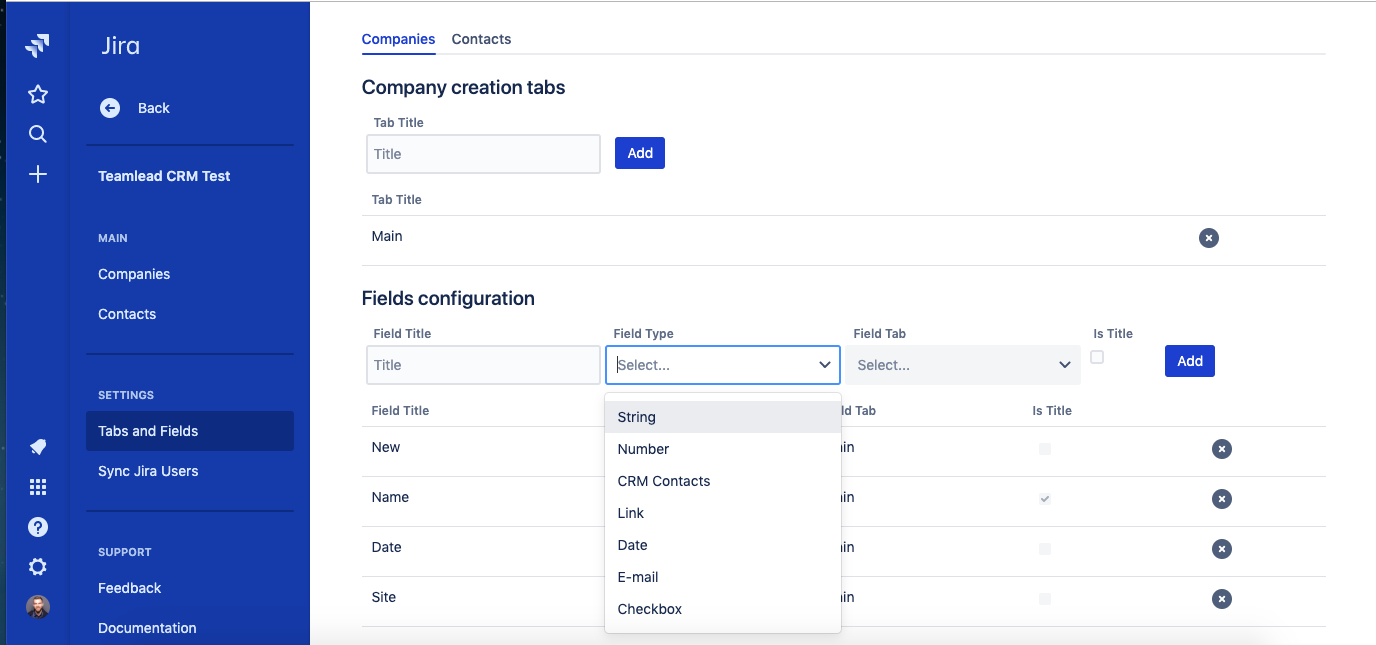The image size is (1376, 645).
Task: Click the plus create icon
Action: (38, 175)
